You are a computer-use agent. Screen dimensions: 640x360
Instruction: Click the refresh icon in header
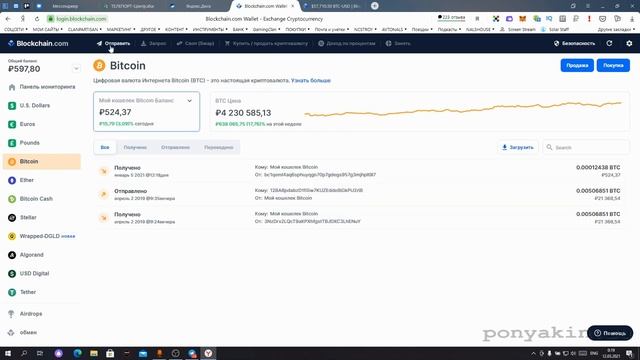(609, 43)
